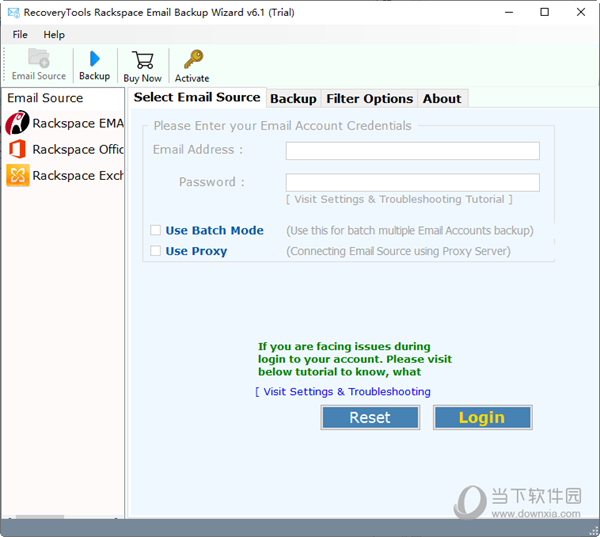Enable Use Proxy checkbox
This screenshot has width=600, height=537.
tap(155, 251)
